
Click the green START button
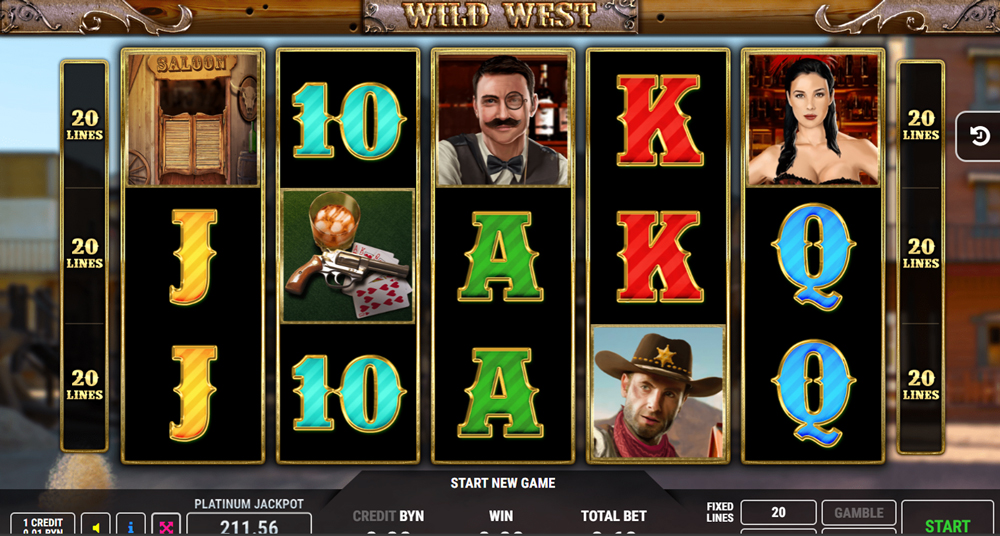[x=947, y=522]
